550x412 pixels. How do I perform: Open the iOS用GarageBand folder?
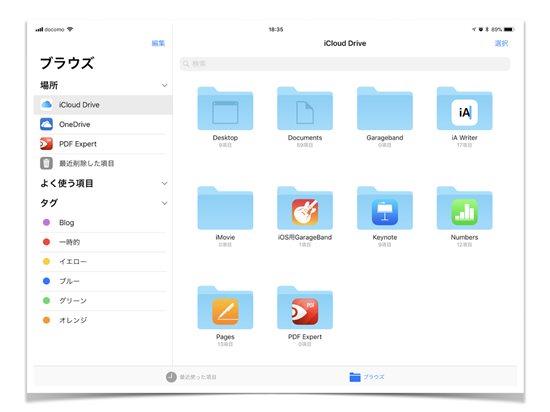[305, 208]
